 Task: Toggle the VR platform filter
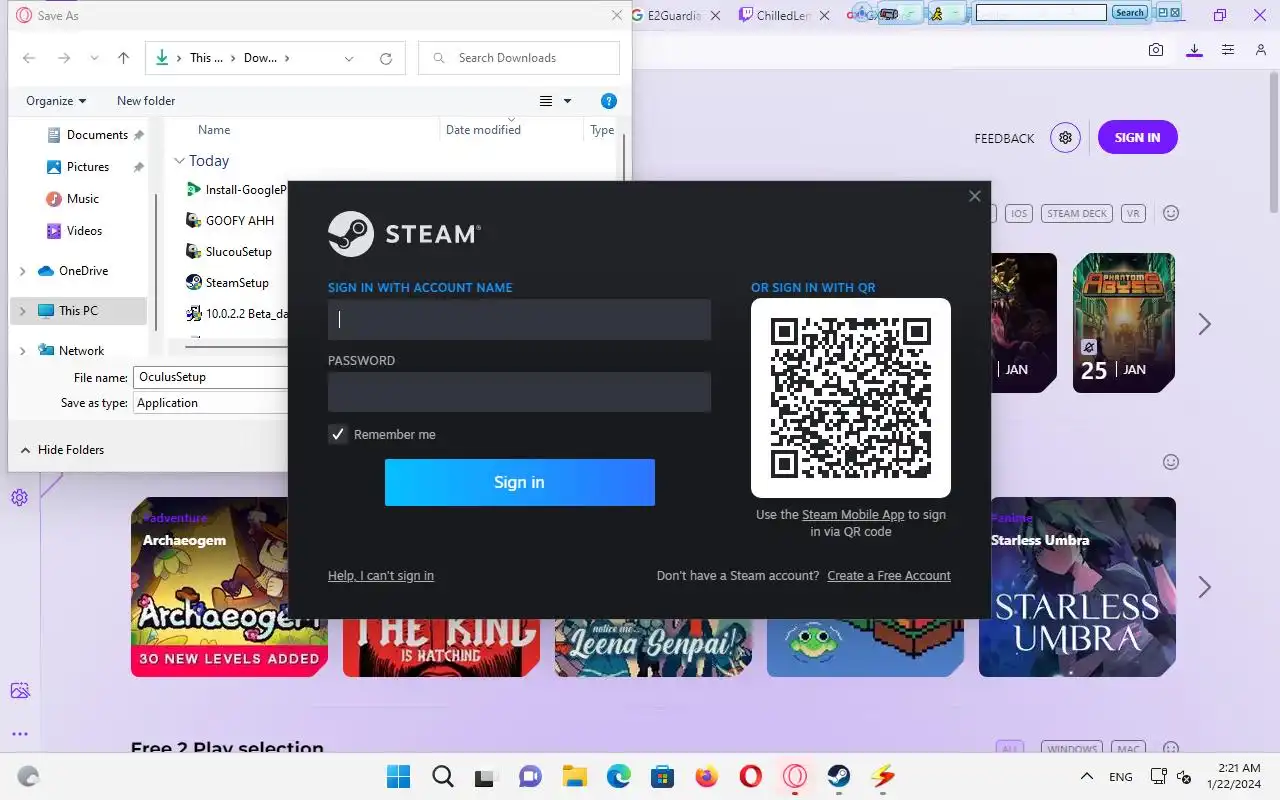(1133, 213)
